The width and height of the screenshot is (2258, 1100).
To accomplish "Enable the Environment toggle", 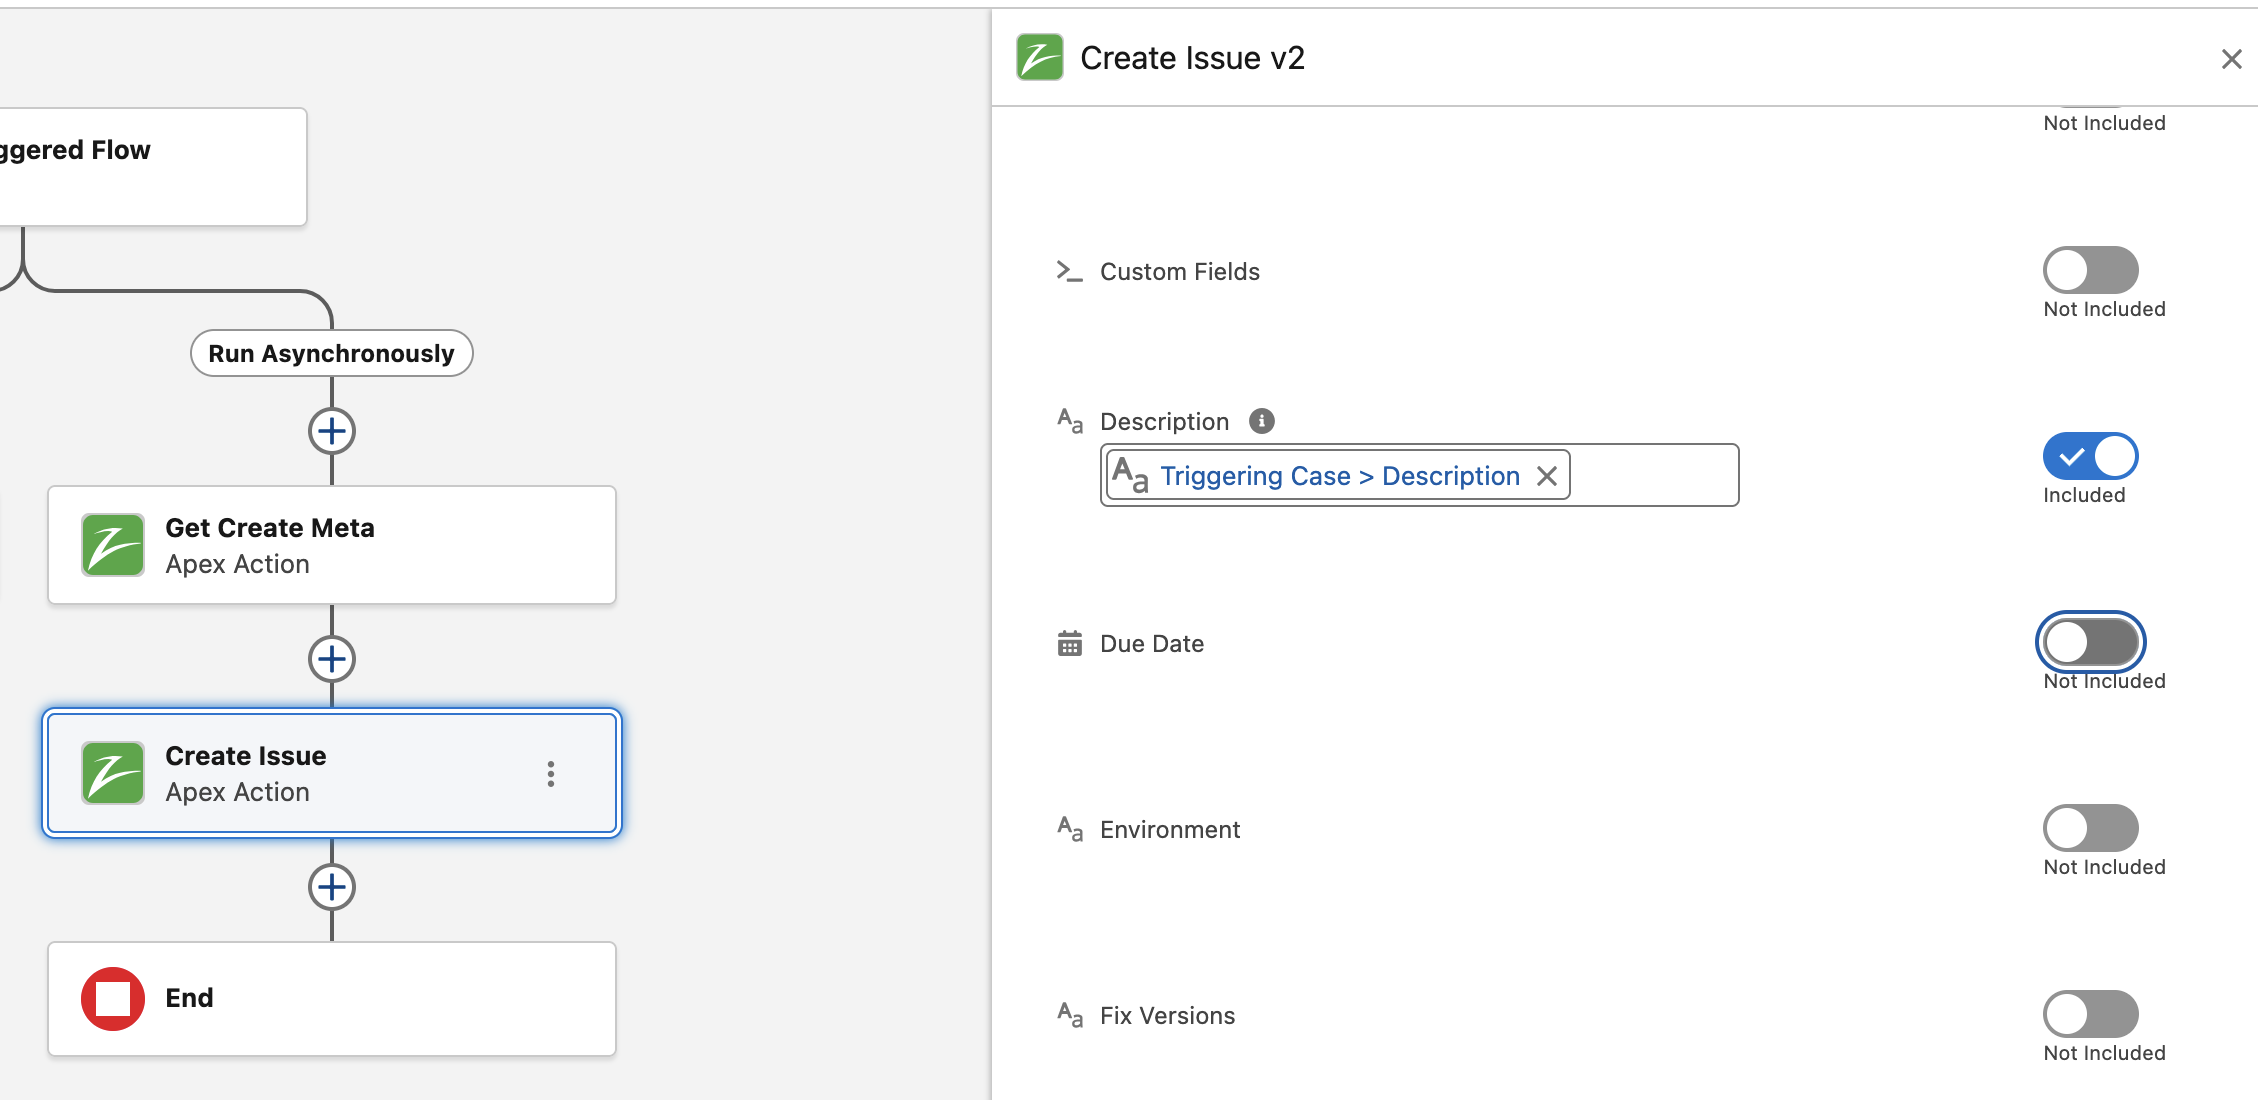I will [2090, 828].
